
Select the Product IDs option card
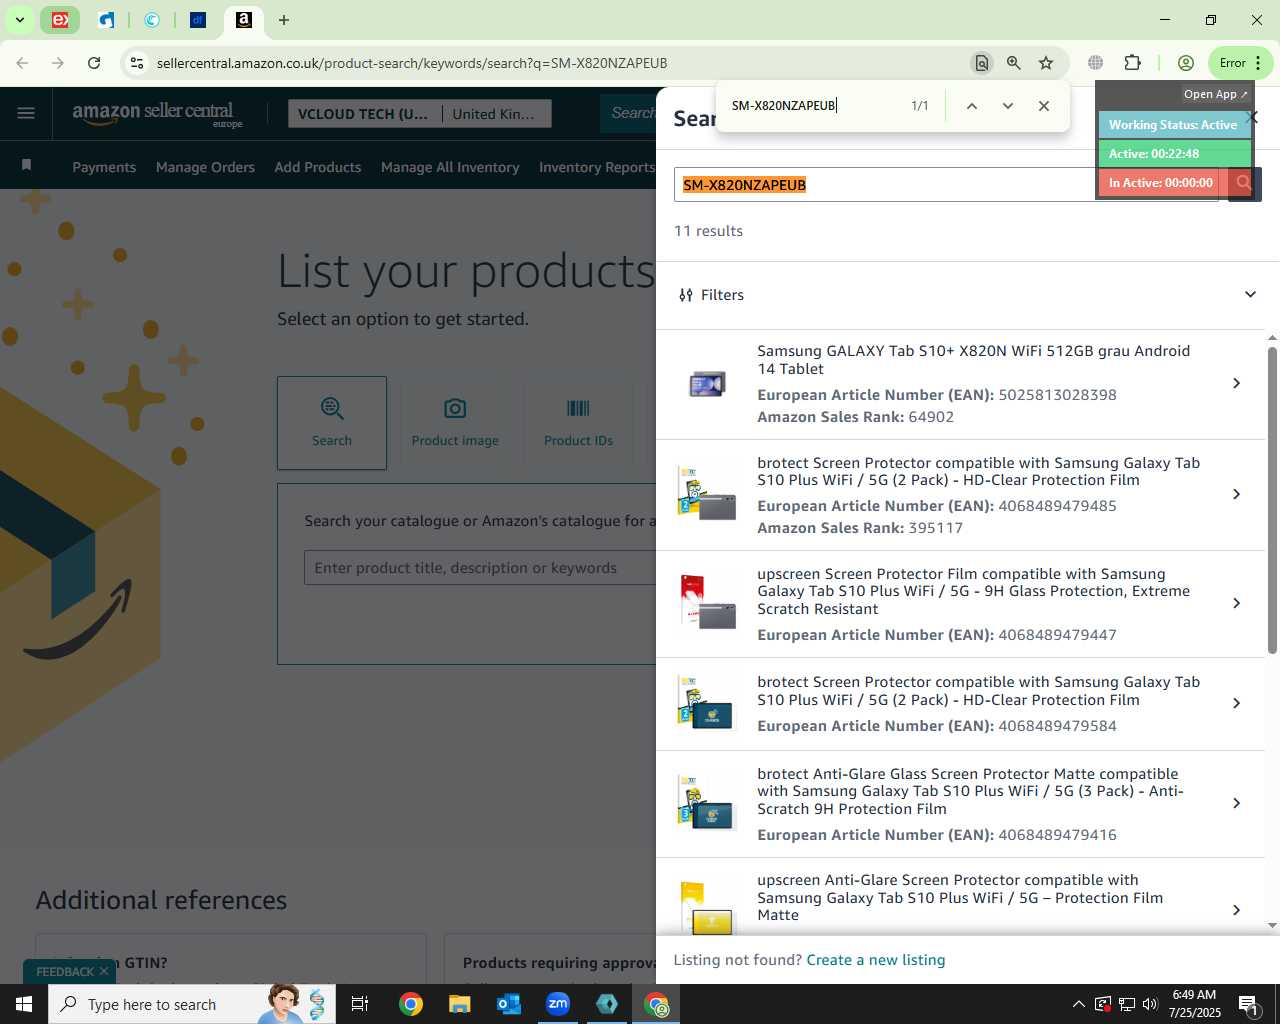click(578, 423)
